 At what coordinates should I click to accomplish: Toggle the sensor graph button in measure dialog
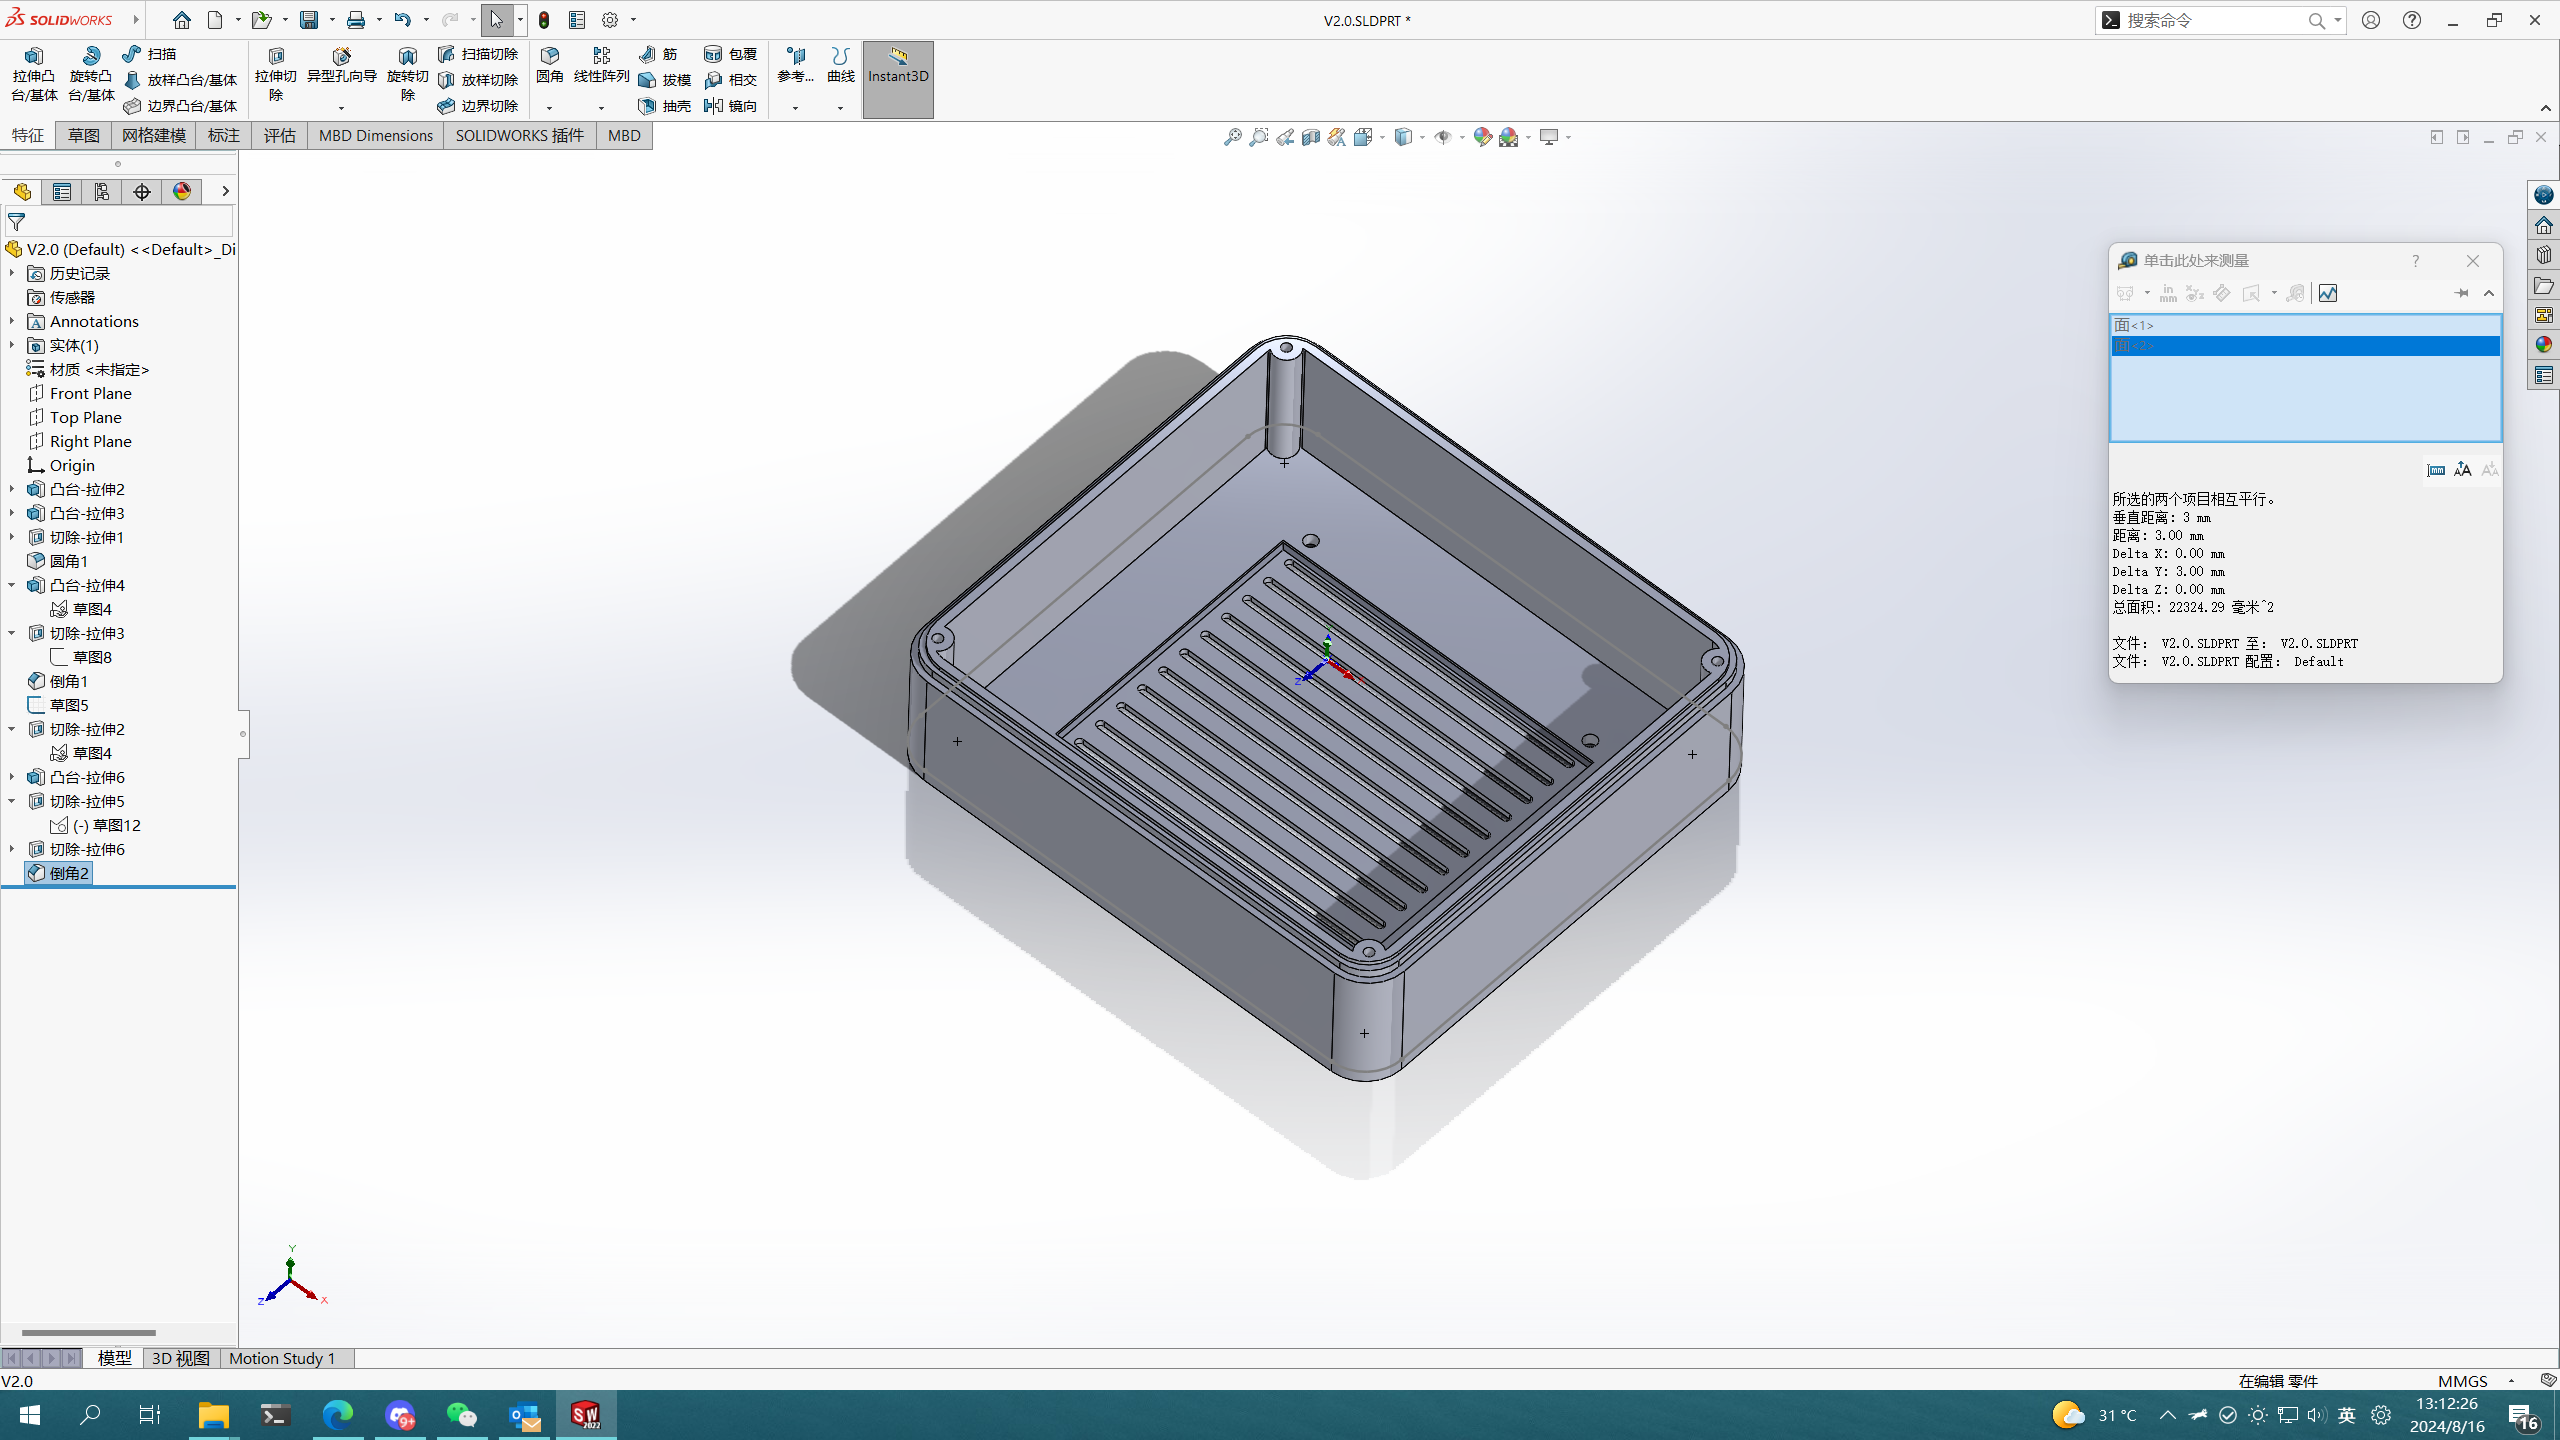[2328, 293]
